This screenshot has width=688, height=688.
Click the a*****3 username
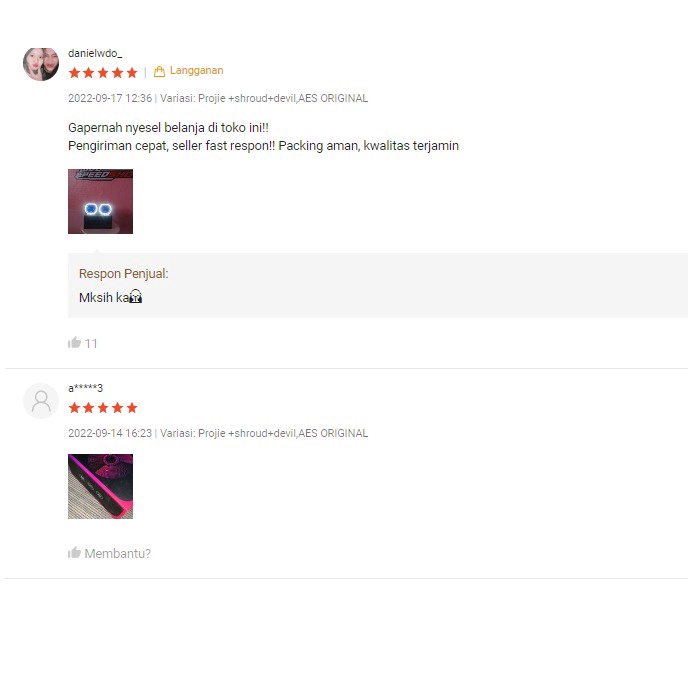pyautogui.click(x=86, y=388)
